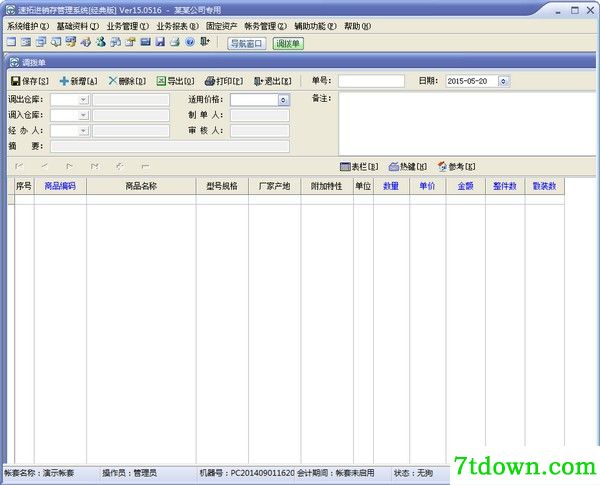Open the 业务报表 menu
The height and width of the screenshot is (485, 600).
tap(178, 26)
